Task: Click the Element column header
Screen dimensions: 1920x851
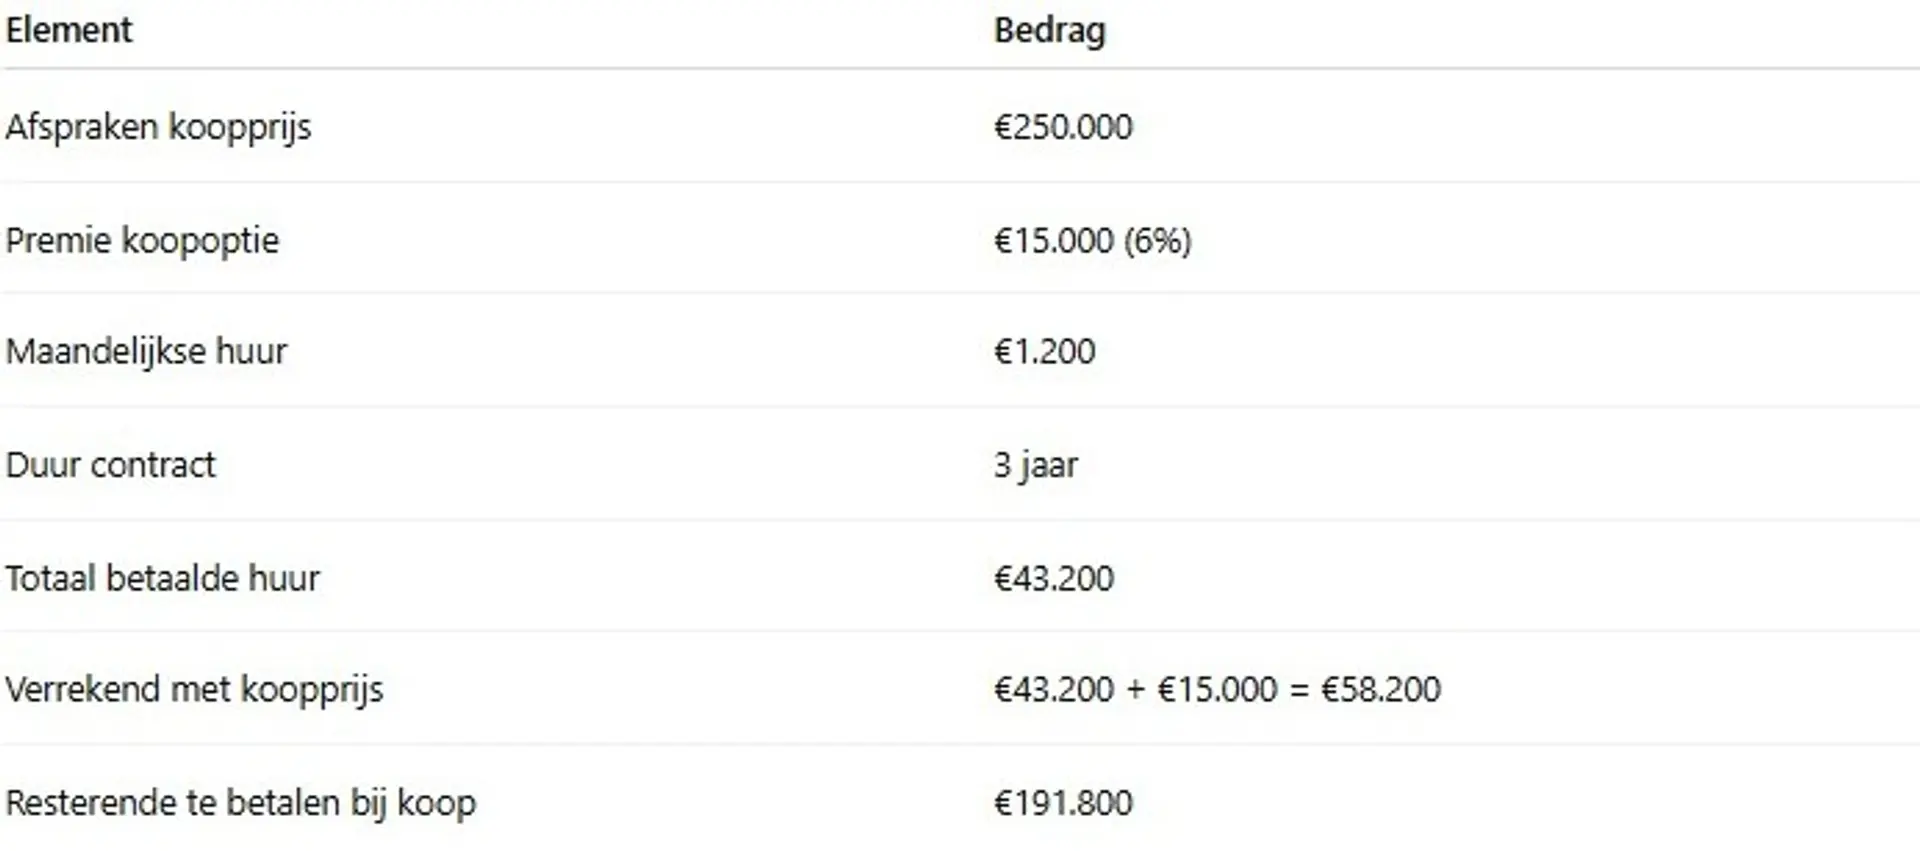Action: coord(68,30)
